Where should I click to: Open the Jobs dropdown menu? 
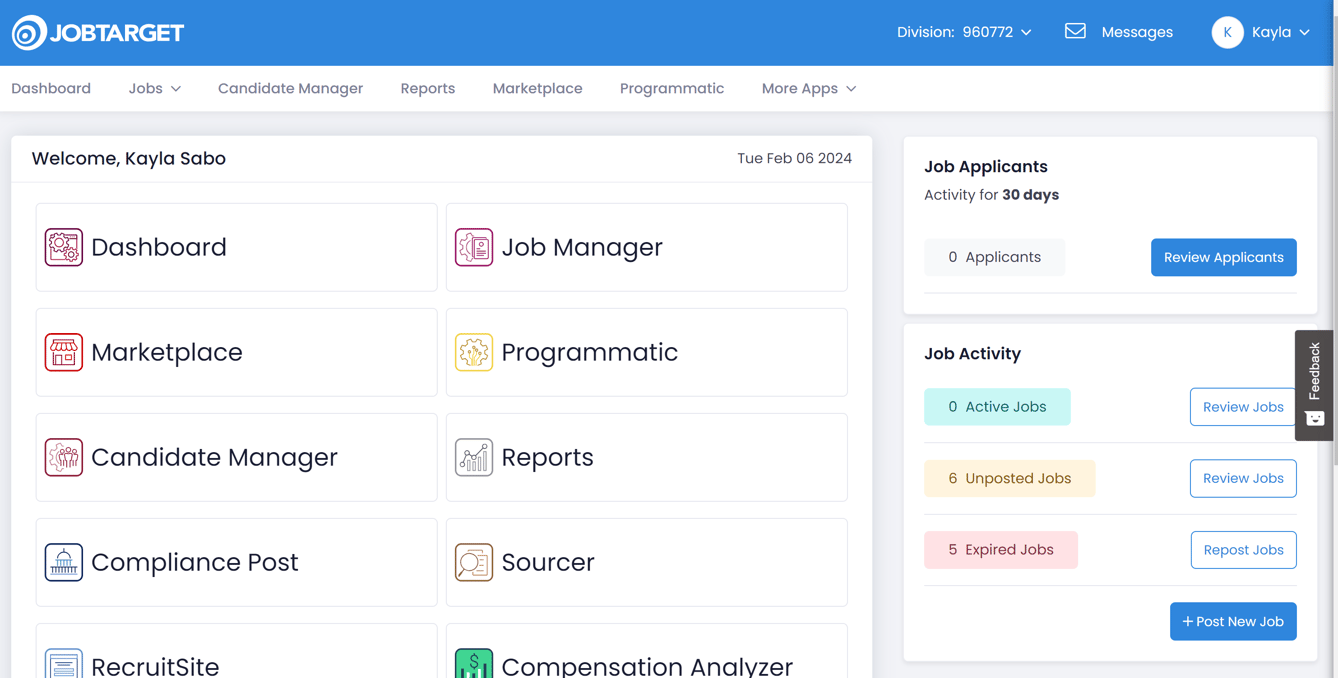pyautogui.click(x=154, y=88)
